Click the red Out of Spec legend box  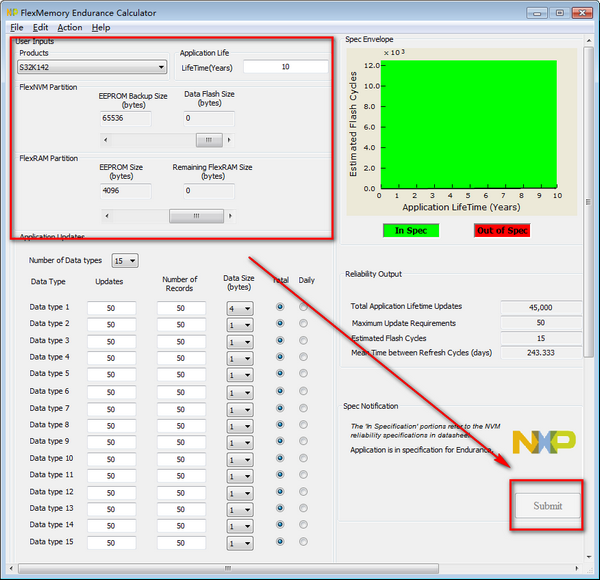click(502, 230)
